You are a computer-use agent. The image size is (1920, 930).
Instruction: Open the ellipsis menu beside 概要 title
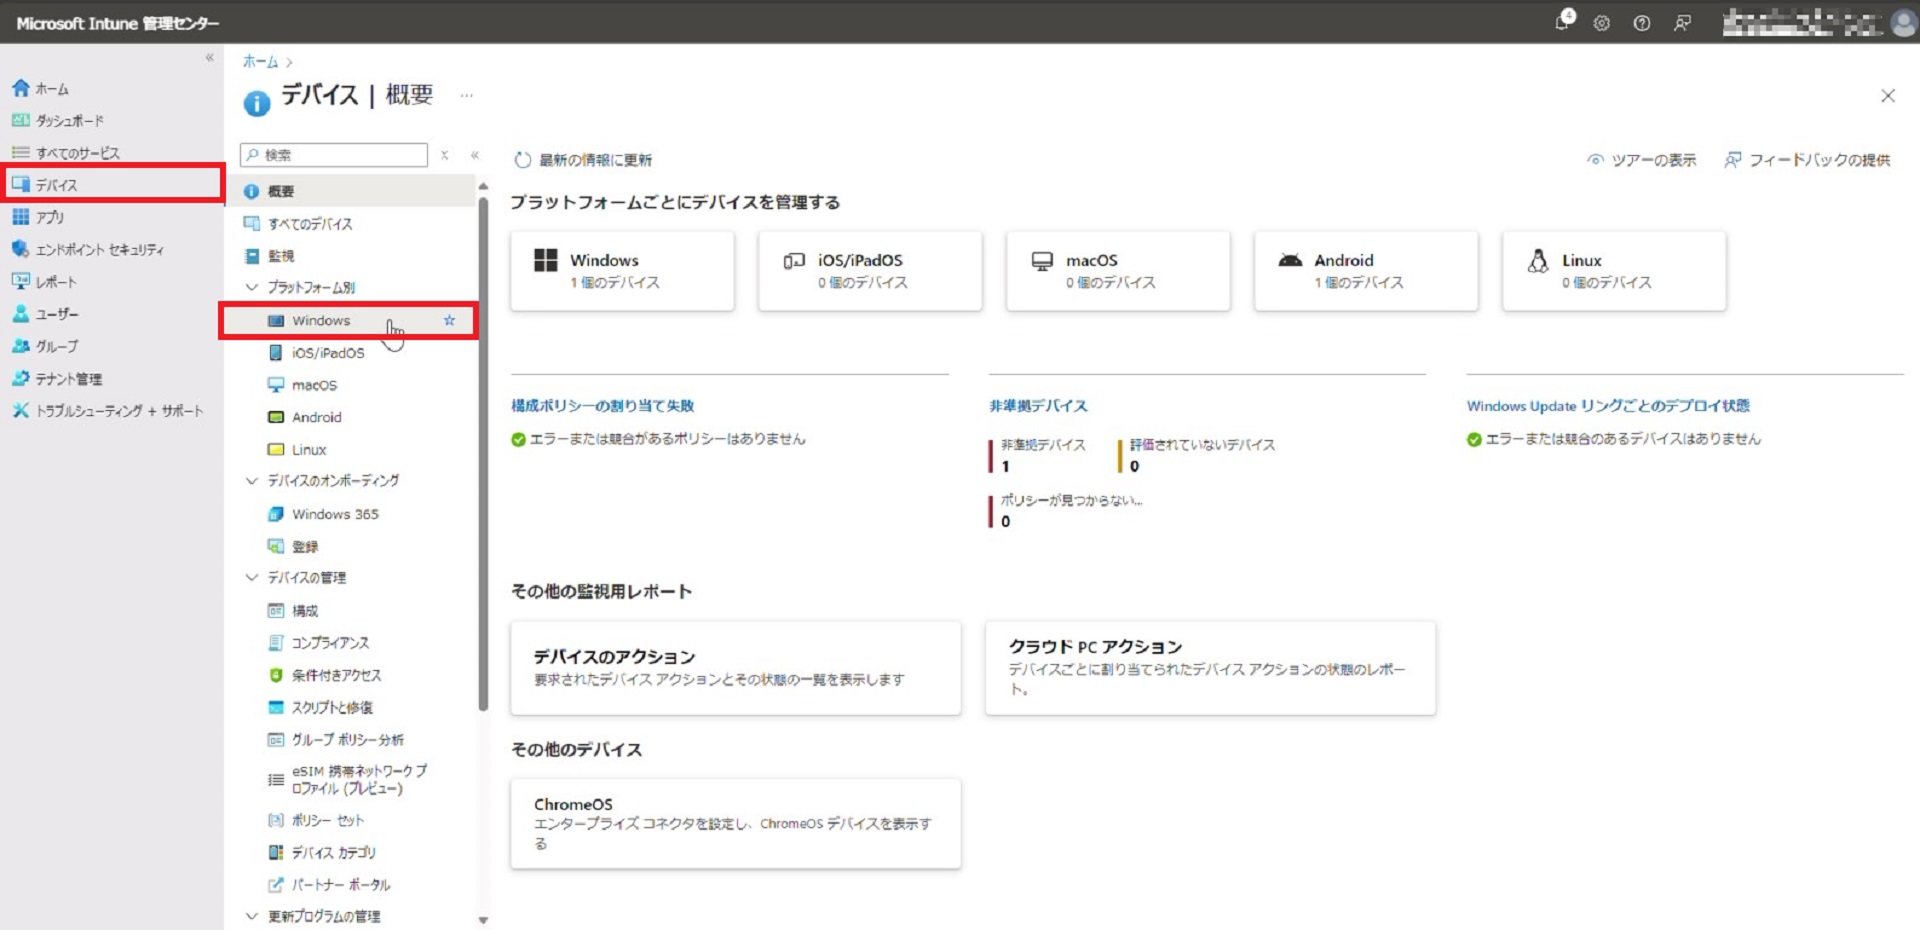466,96
